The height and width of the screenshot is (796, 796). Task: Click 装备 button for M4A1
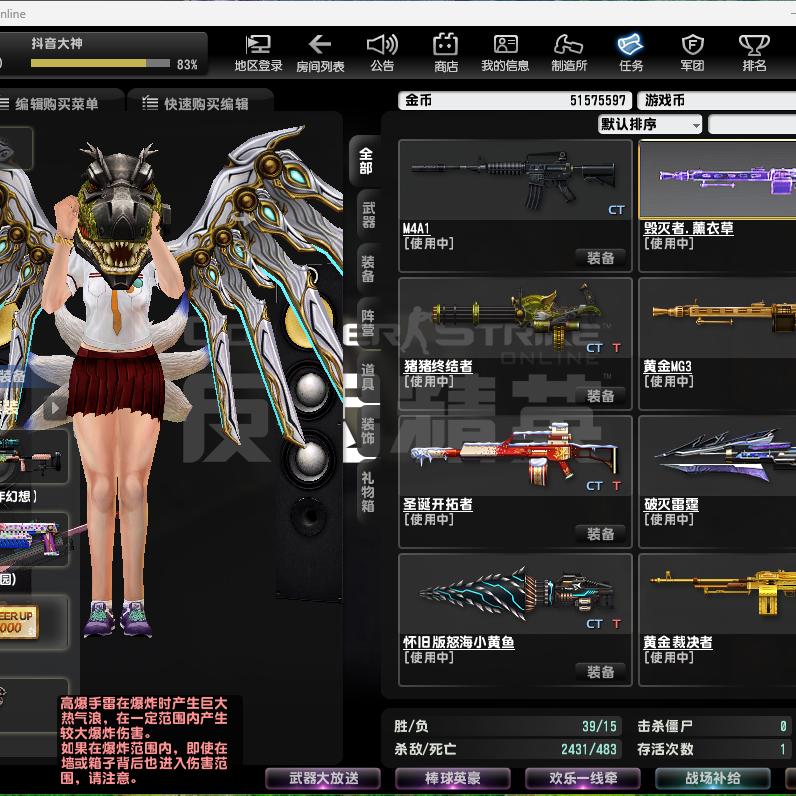tap(601, 258)
